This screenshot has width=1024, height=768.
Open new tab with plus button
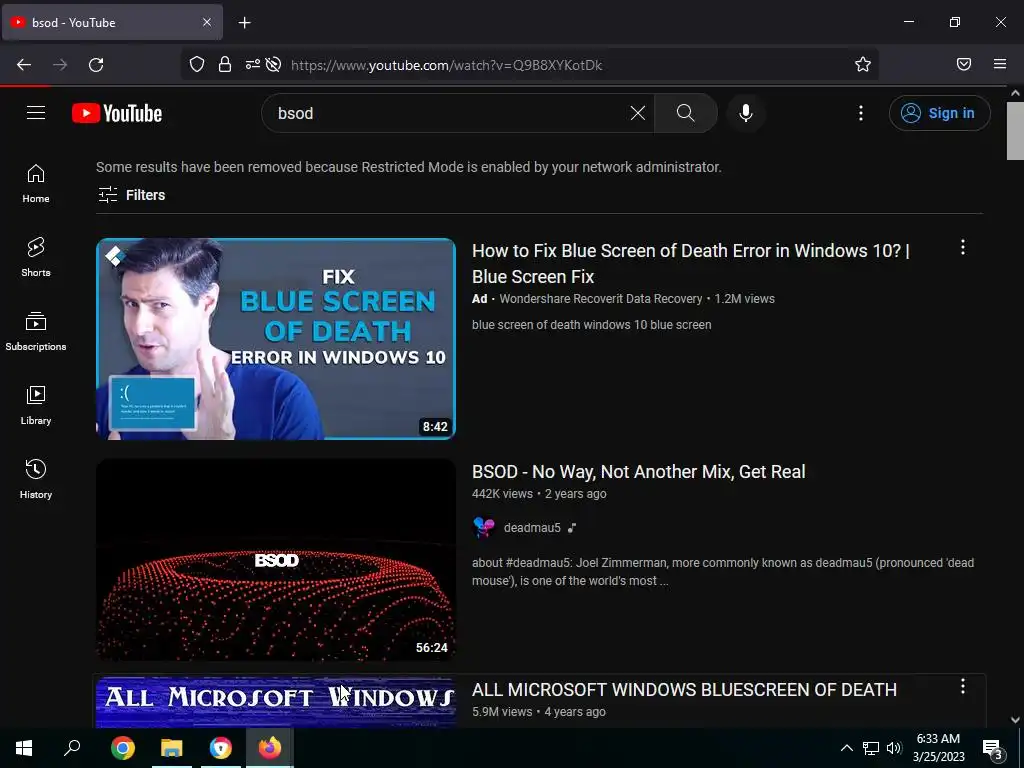tap(244, 23)
